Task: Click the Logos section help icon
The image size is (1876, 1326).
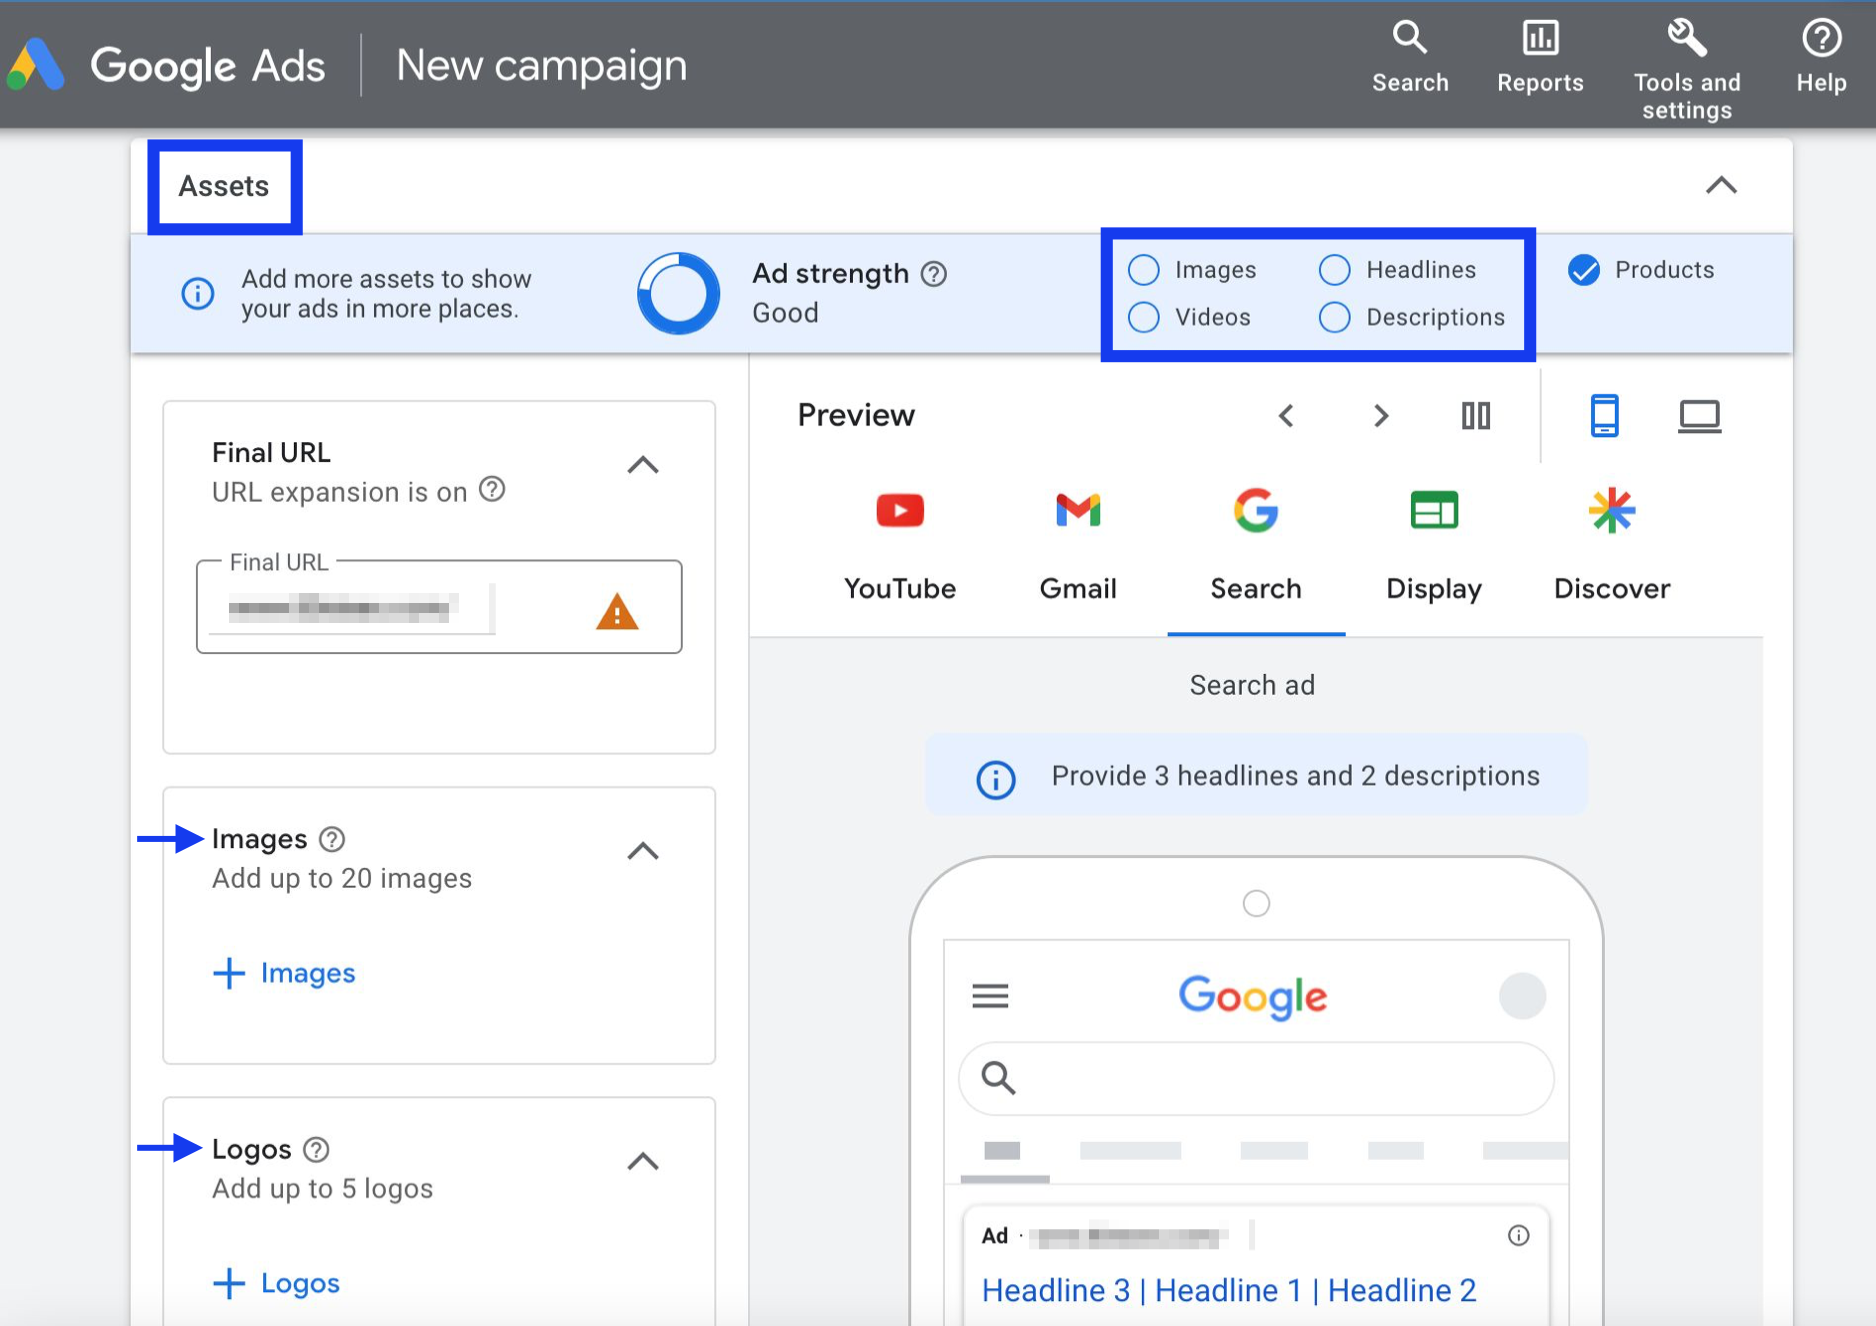Action: 316,1150
